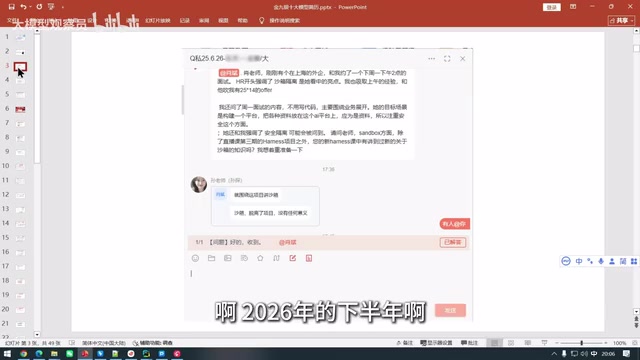This screenshot has width=640, height=360.
Task: Click the spell check status bar icon
Action: [72, 343]
